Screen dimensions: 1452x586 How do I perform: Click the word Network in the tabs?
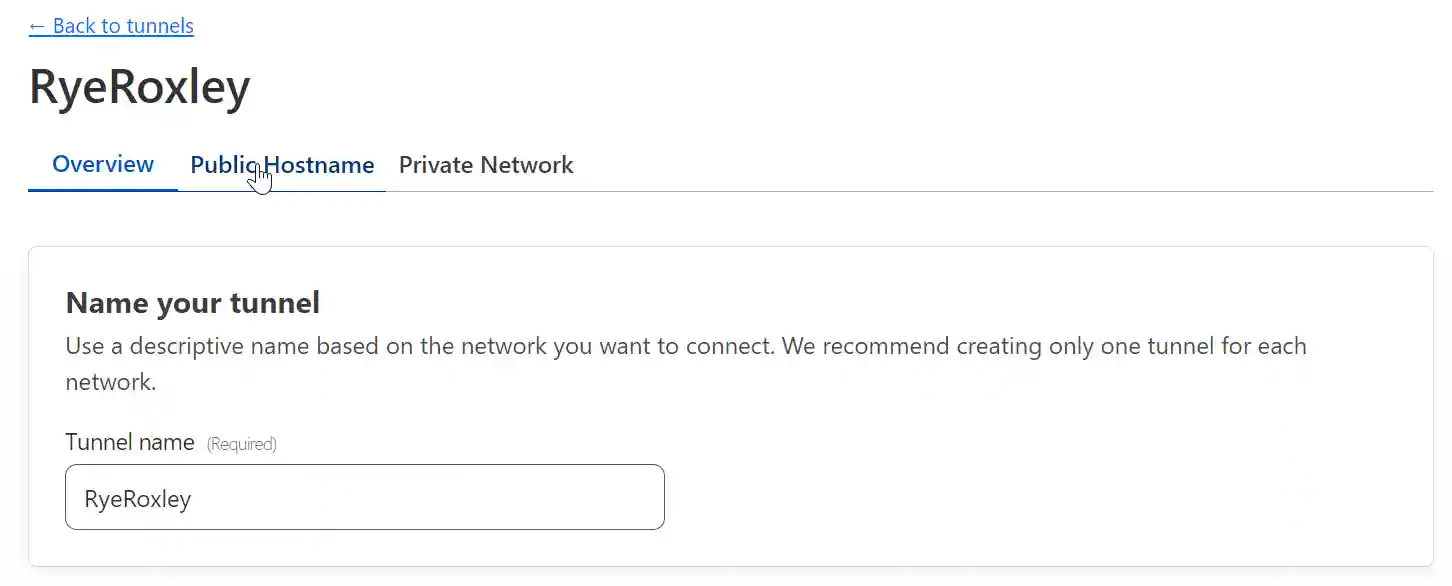pyautogui.click(x=526, y=165)
